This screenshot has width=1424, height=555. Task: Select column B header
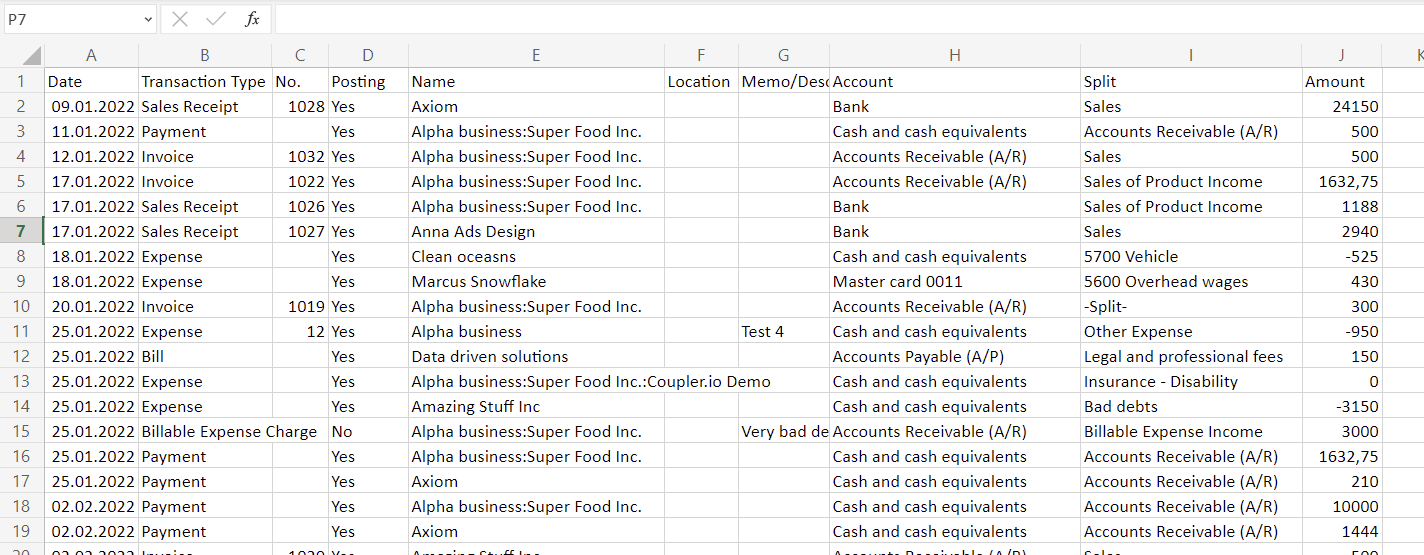click(x=205, y=56)
